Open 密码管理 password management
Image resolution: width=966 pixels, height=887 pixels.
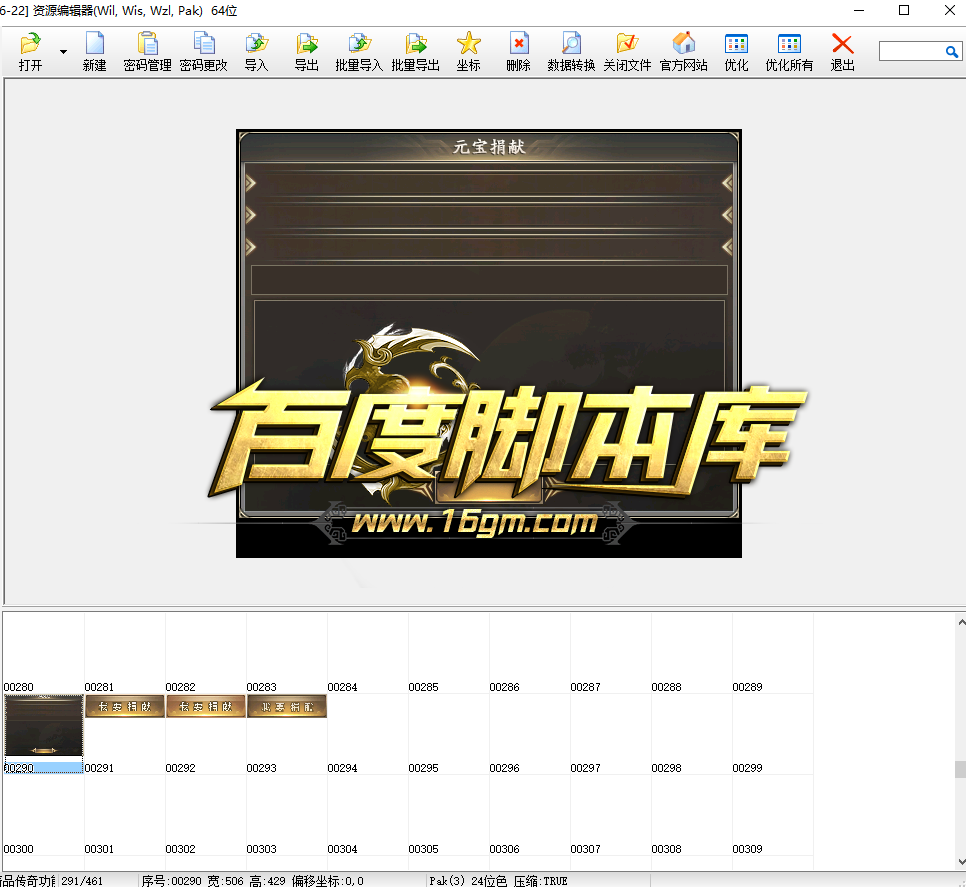(147, 52)
